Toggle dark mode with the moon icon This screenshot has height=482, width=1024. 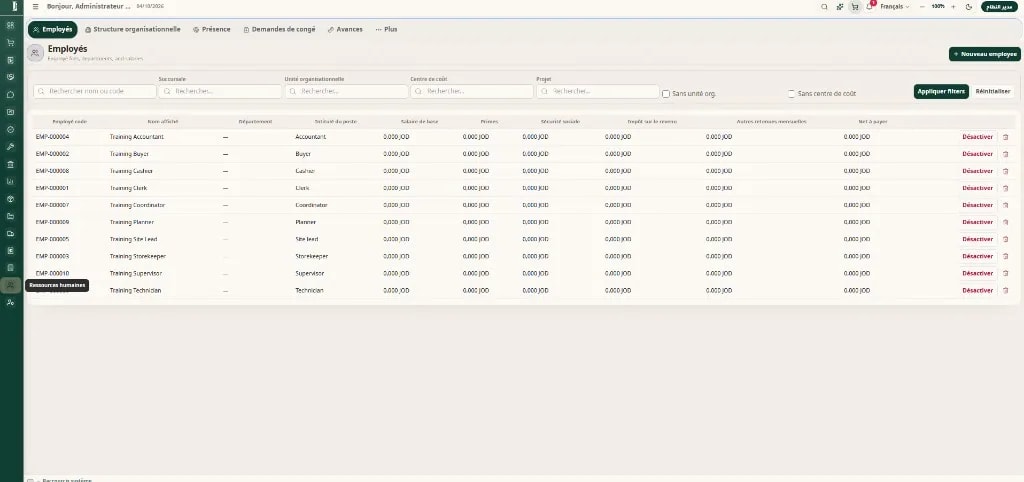pyautogui.click(x=968, y=7)
